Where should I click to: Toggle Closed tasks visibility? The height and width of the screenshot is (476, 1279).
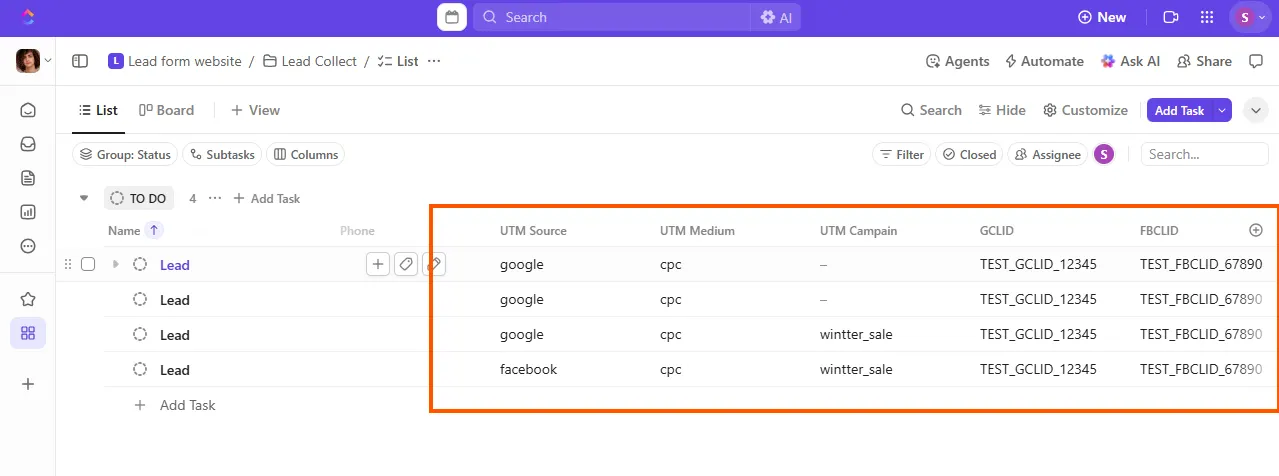(969, 155)
